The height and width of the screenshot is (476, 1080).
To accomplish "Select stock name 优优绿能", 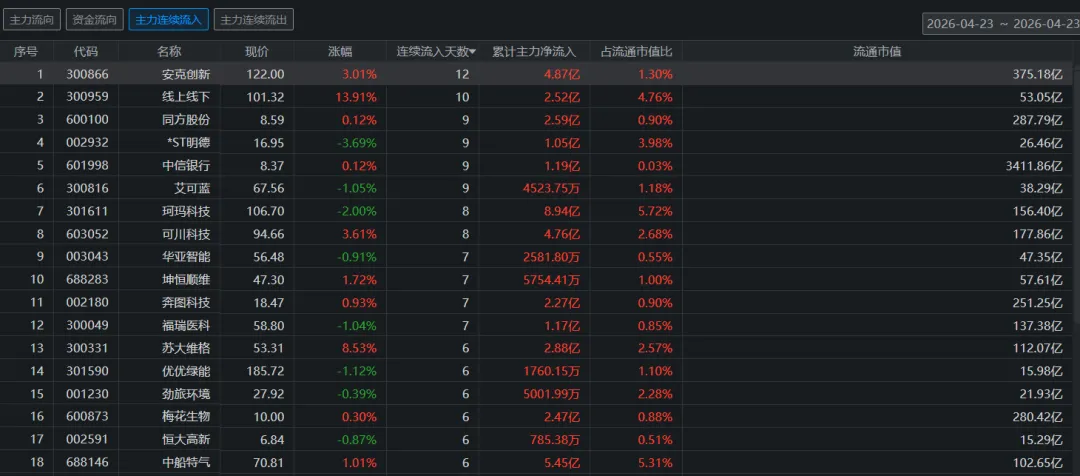I will pos(186,371).
